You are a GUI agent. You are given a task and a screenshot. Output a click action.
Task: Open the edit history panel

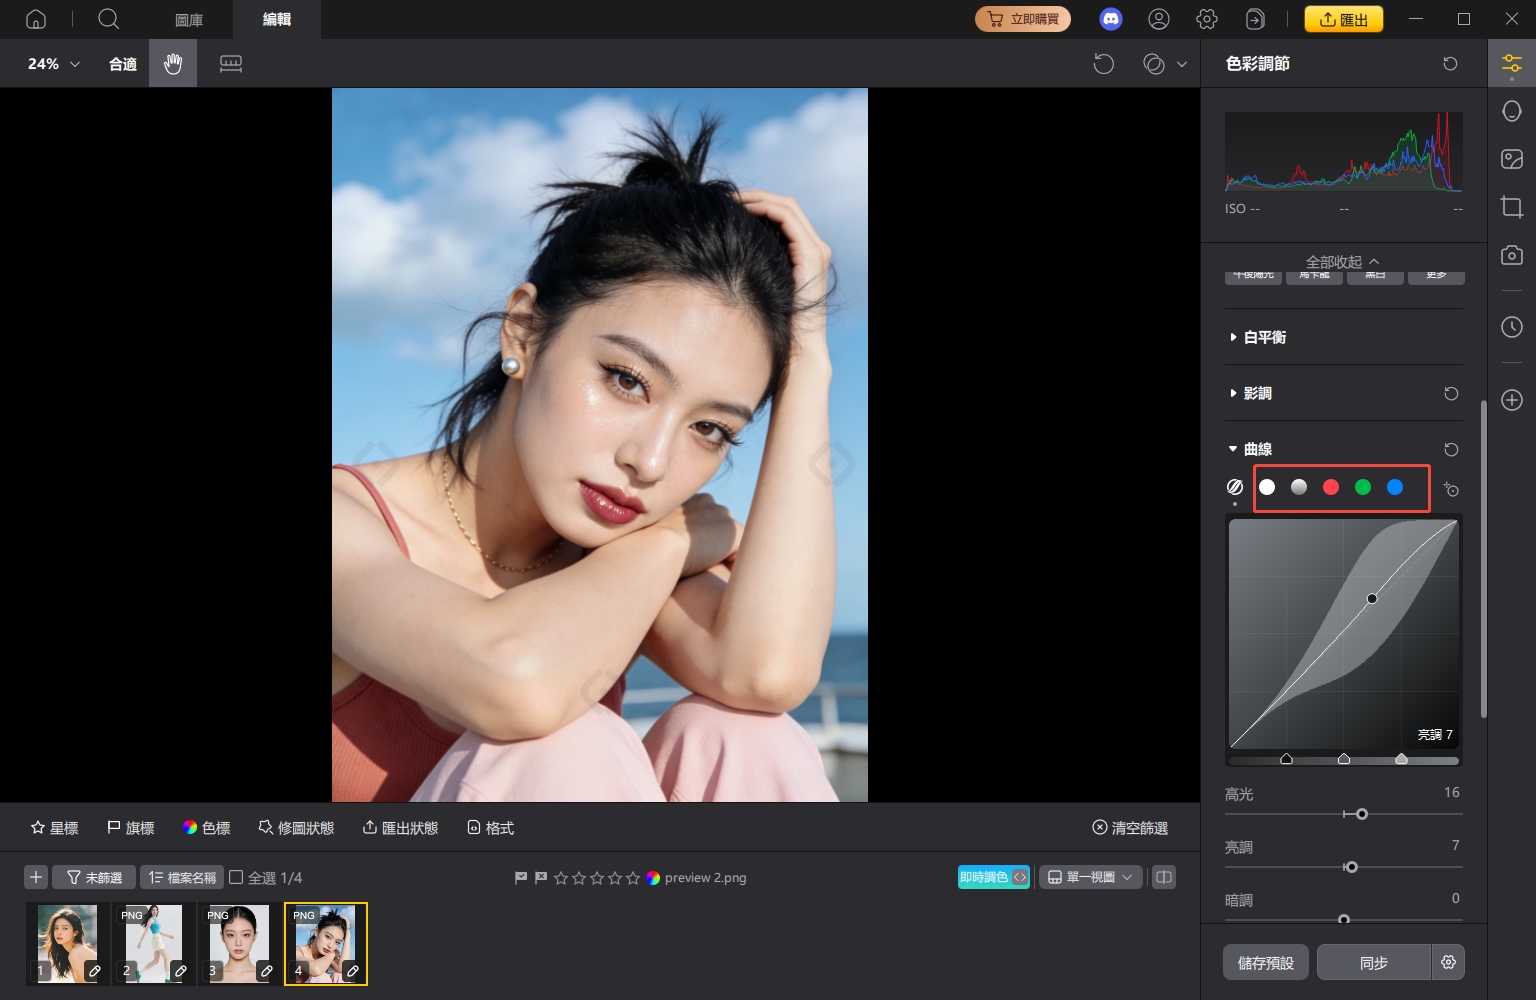coord(1511,327)
